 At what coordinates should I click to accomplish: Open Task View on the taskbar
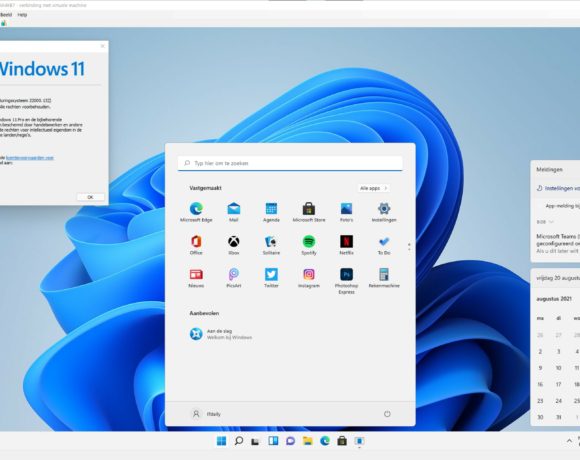click(255, 441)
